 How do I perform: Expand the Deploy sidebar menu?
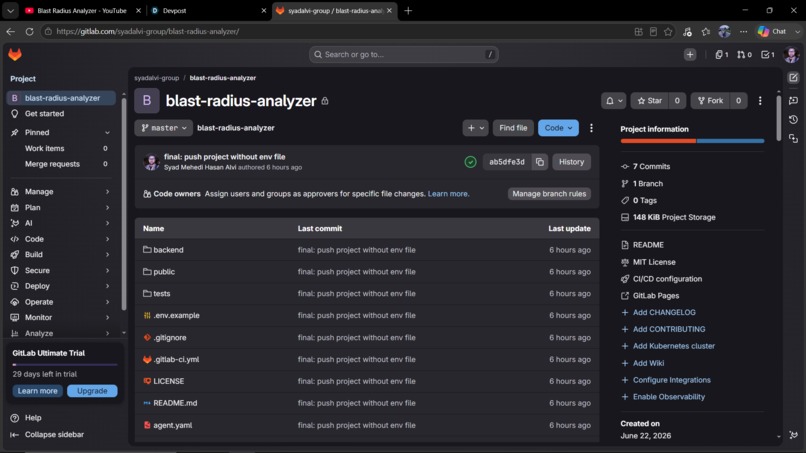(61, 286)
